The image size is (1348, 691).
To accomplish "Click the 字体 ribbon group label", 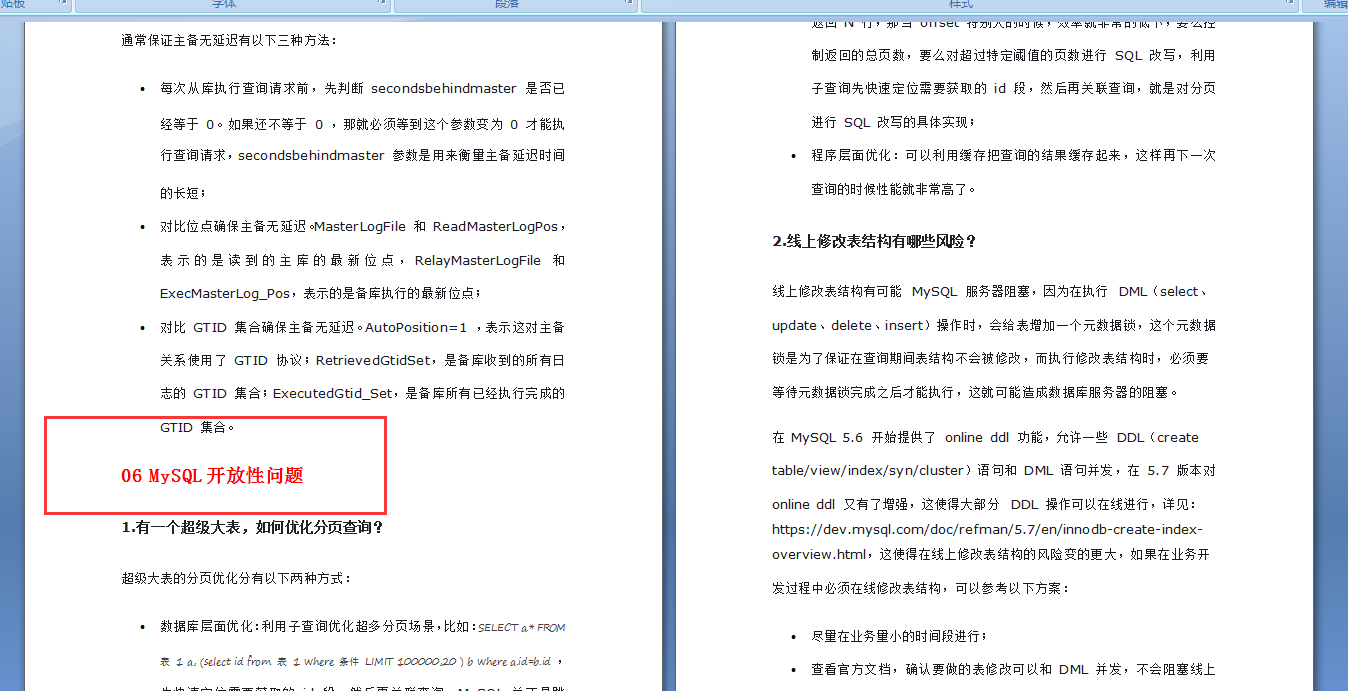I will click(222, 6).
